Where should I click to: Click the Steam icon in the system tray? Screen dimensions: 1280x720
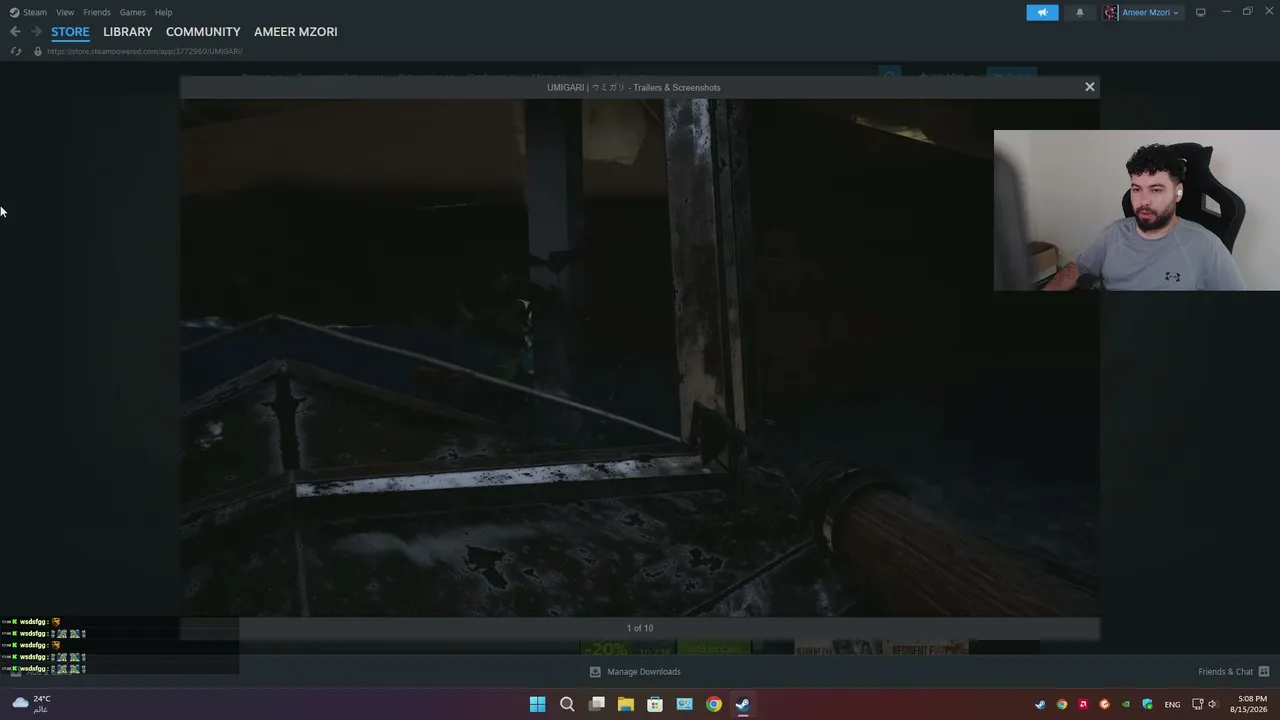point(1040,704)
